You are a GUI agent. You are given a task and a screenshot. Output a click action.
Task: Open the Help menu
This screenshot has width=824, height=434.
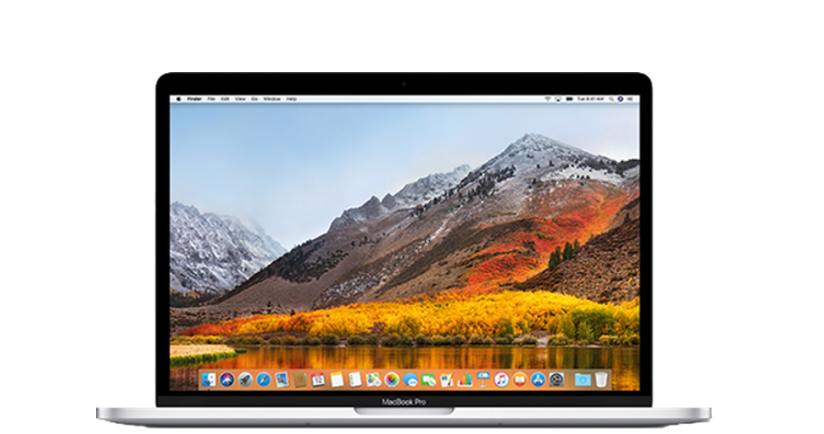pos(291,99)
